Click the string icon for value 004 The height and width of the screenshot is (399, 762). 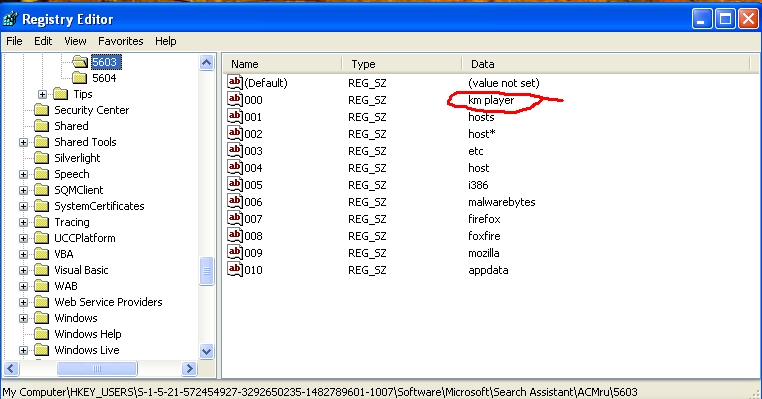point(235,167)
